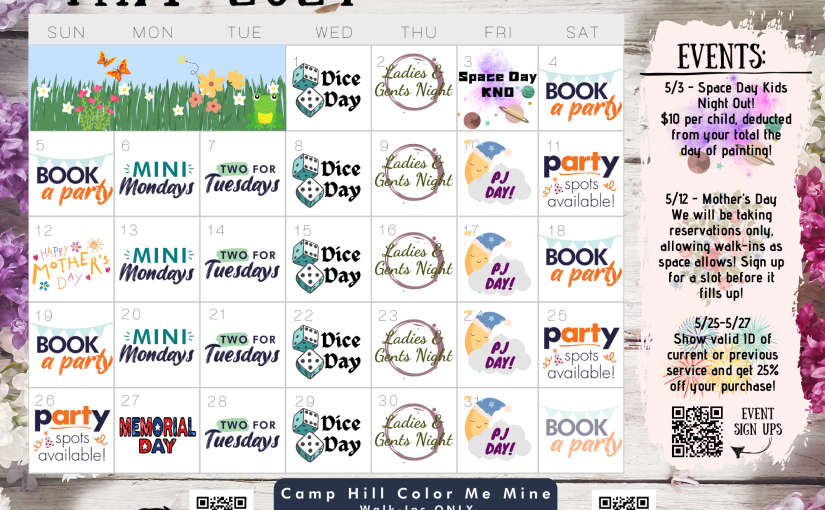The height and width of the screenshot is (510, 825).
Task: Click Party Spots Available on May 25
Action: click(x=581, y=351)
